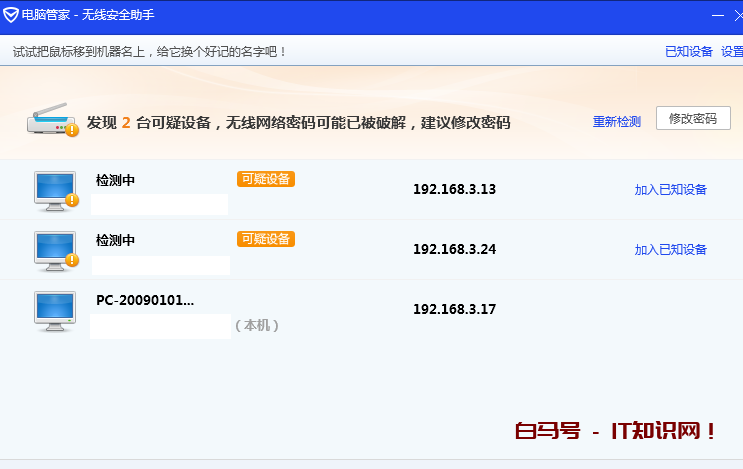The image size is (743, 469).
Task: Add device 192.168.3.24 via 加入已知设备
Action: point(671,249)
